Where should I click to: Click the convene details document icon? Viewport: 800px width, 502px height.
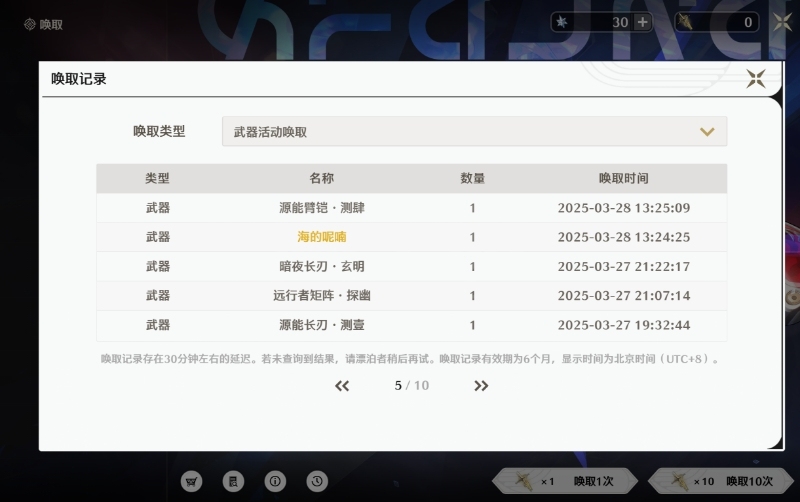(x=233, y=481)
